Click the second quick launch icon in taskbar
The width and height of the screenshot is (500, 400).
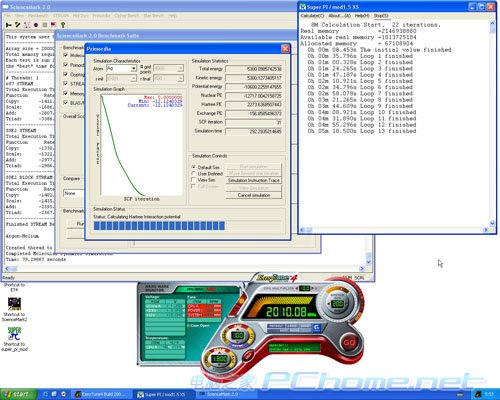[x=54, y=394]
